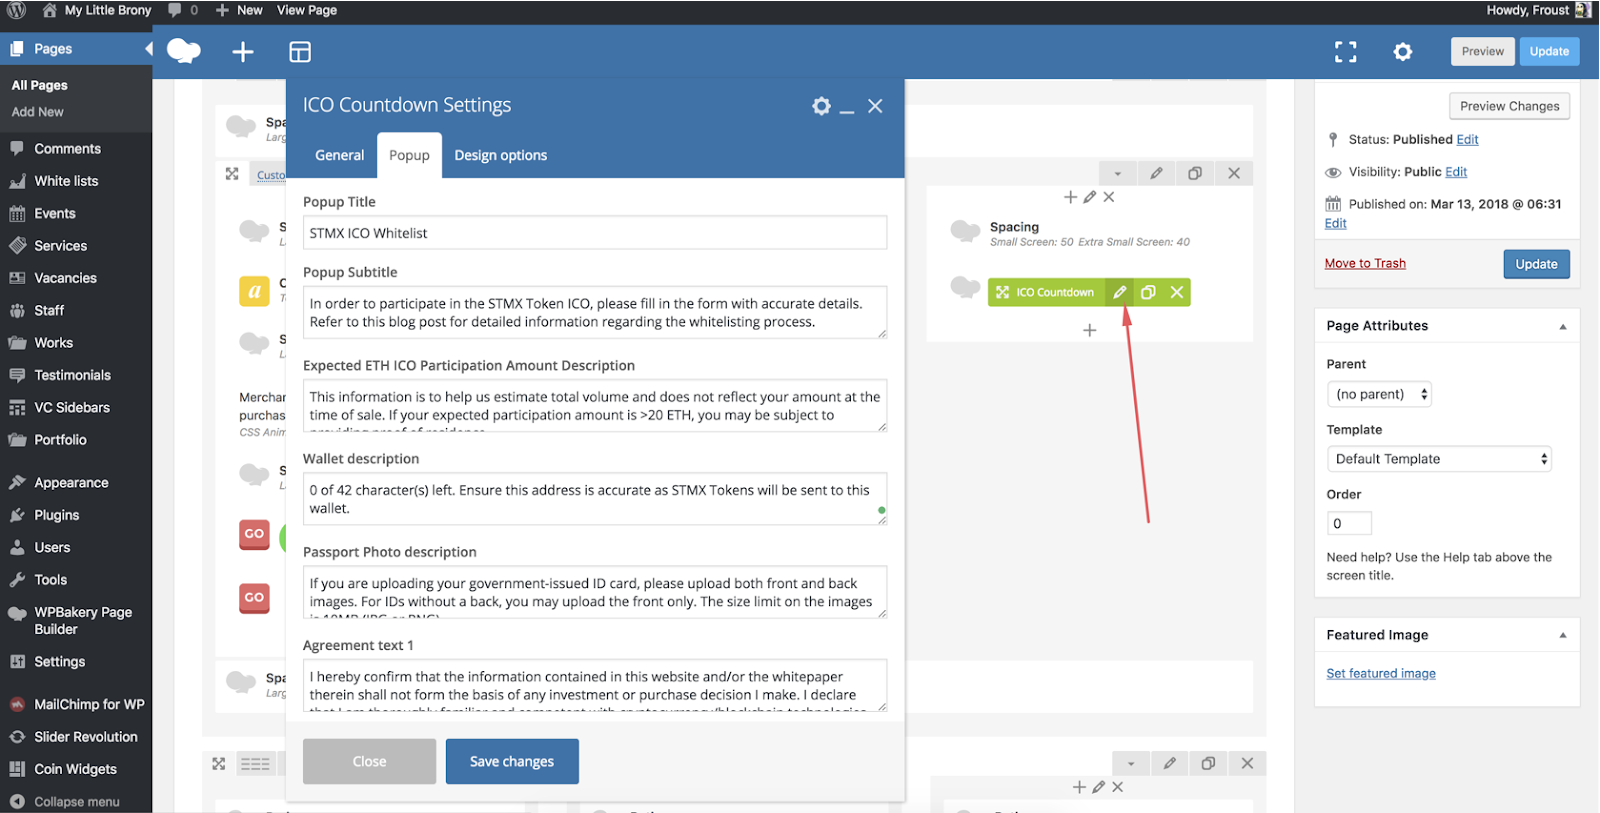Image resolution: width=1600 pixels, height=813 pixels.
Task: Open page settings gear in blue toolbar
Action: tap(1403, 52)
